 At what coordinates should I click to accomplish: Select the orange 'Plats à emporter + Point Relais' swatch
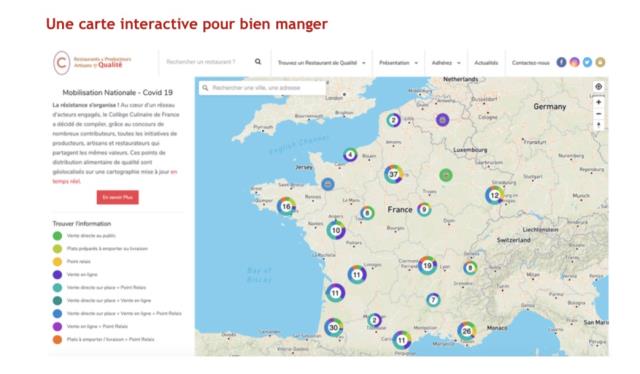point(58,340)
